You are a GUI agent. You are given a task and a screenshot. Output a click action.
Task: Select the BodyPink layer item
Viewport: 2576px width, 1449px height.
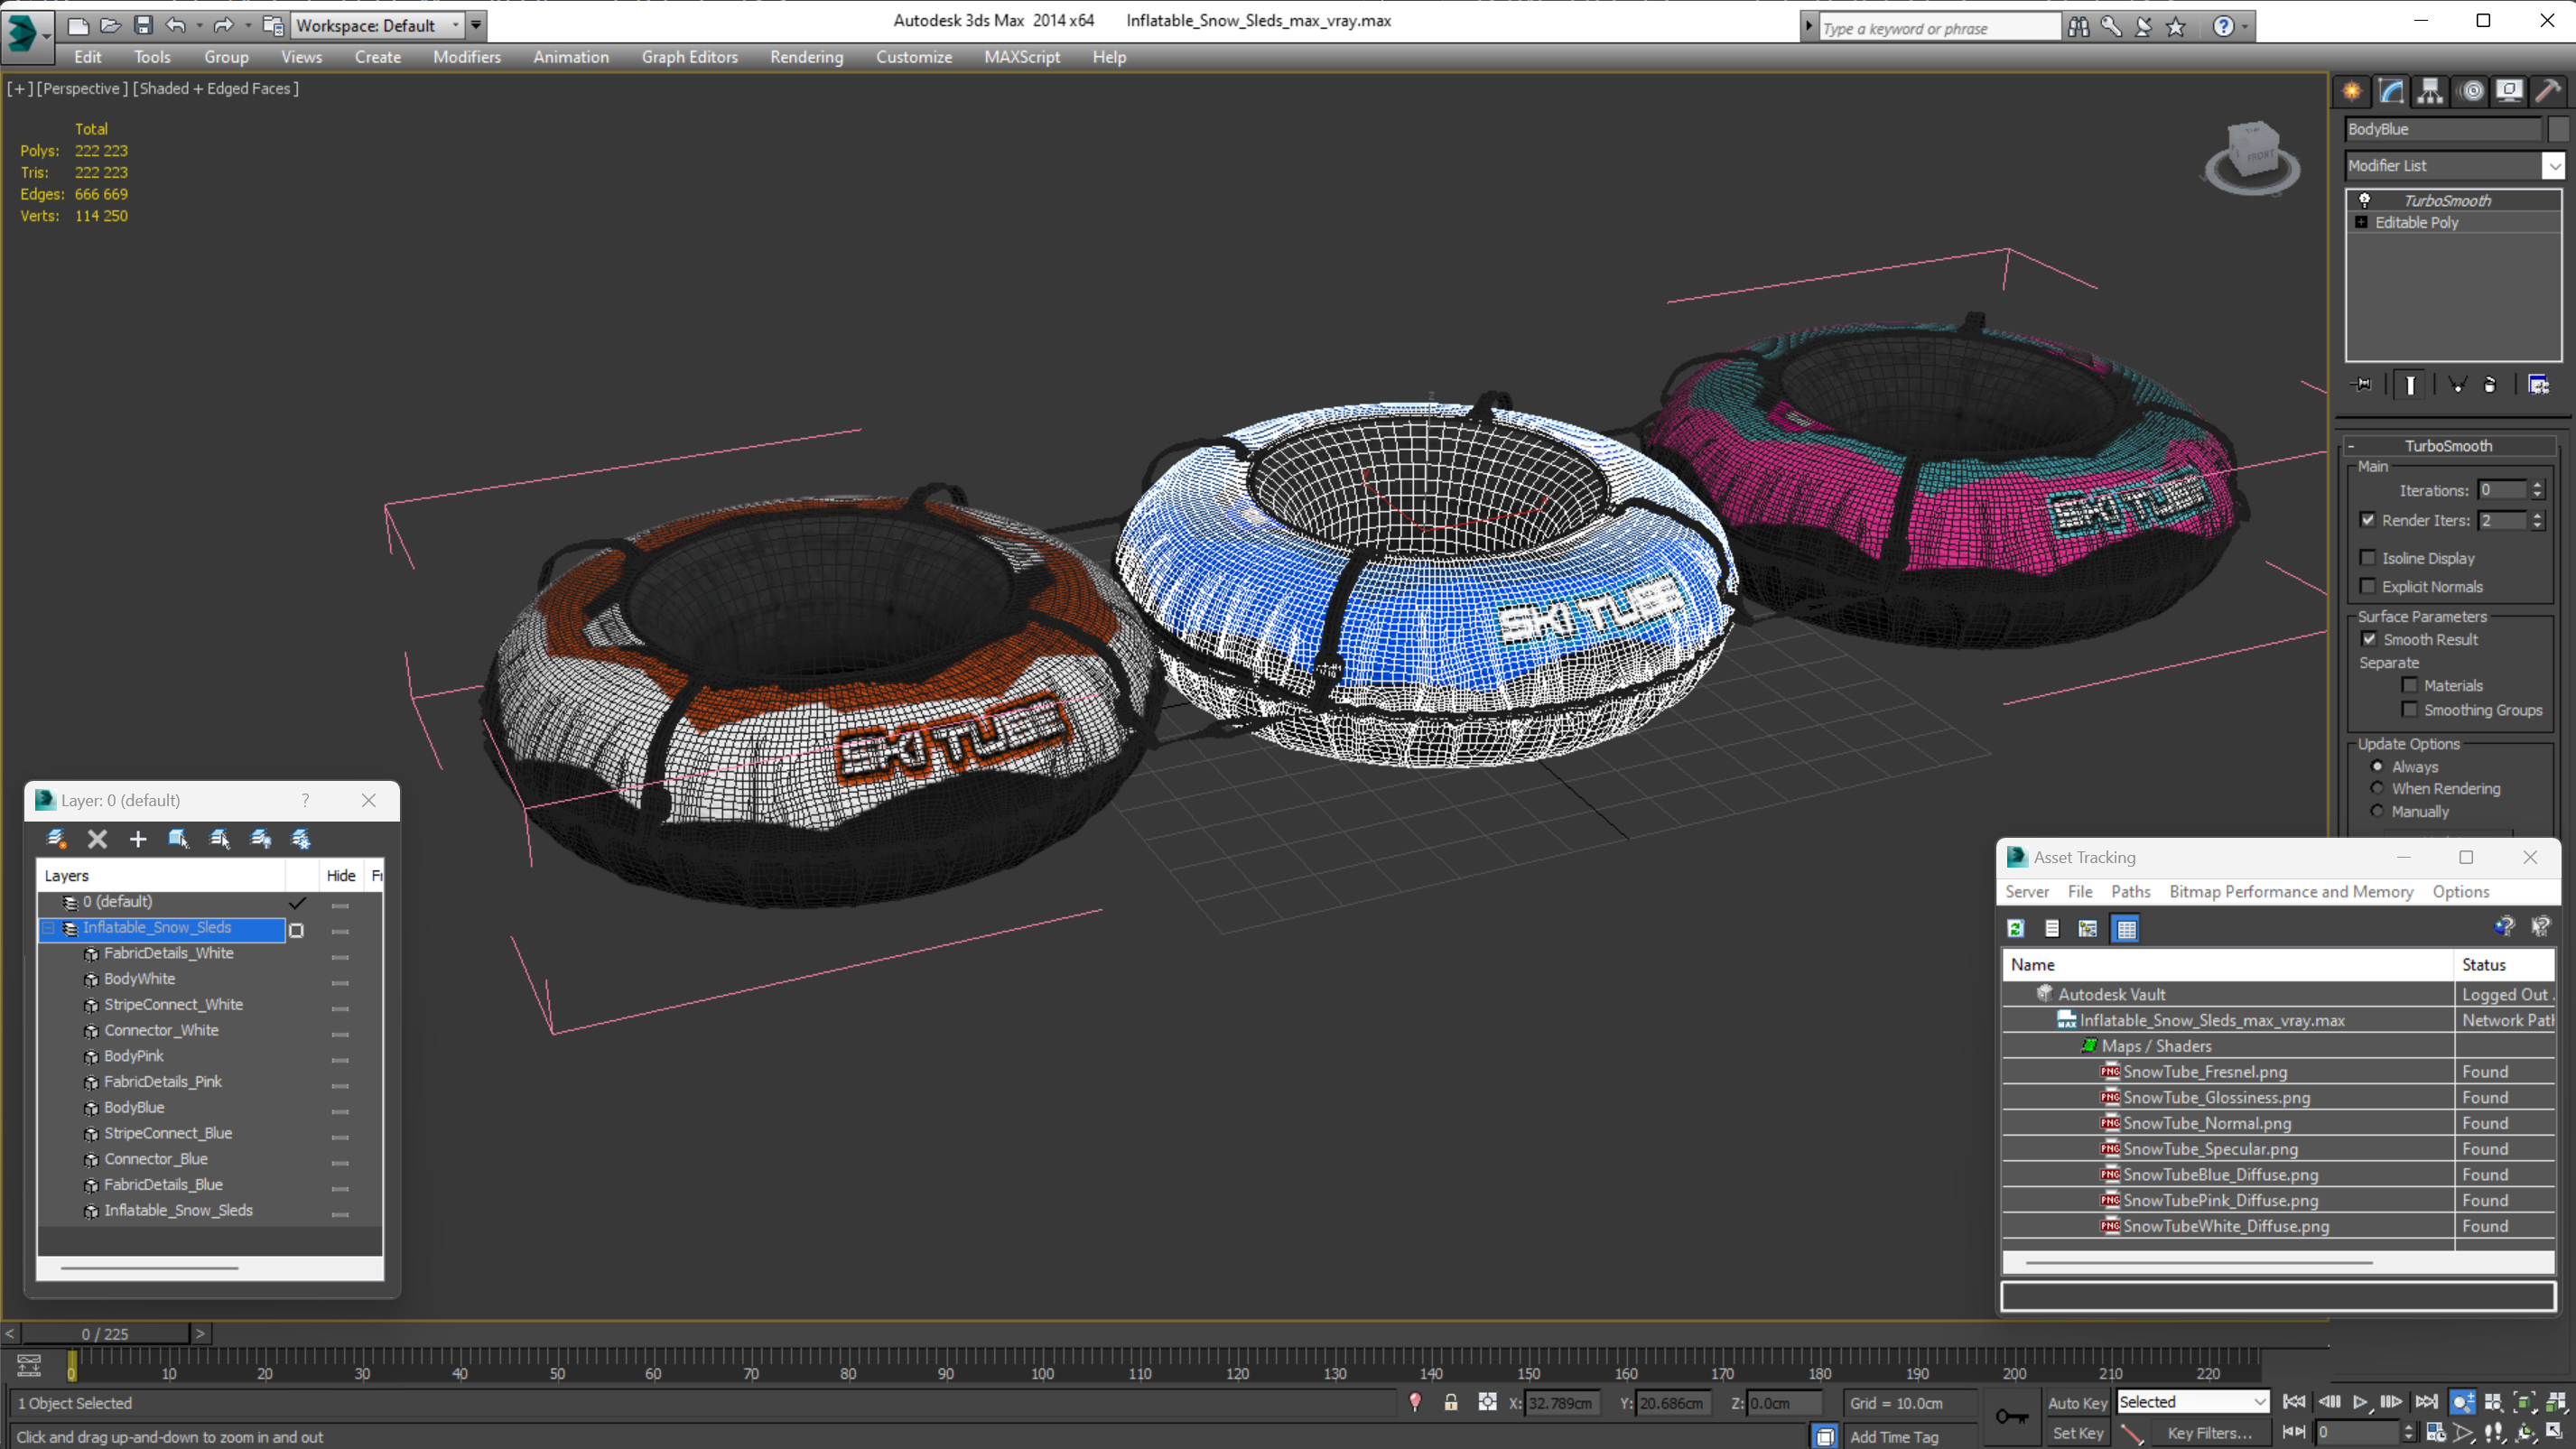coord(133,1056)
